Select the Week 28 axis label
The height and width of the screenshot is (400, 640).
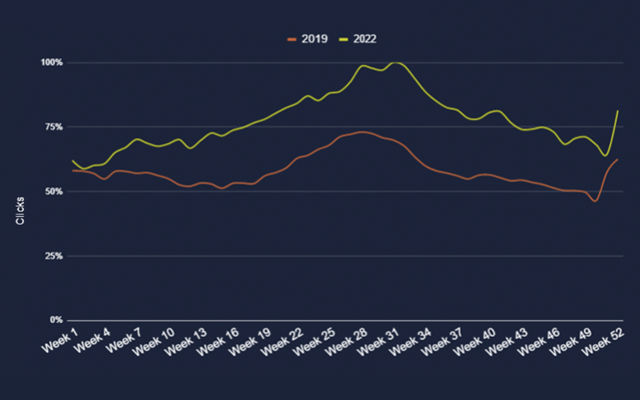click(x=346, y=342)
